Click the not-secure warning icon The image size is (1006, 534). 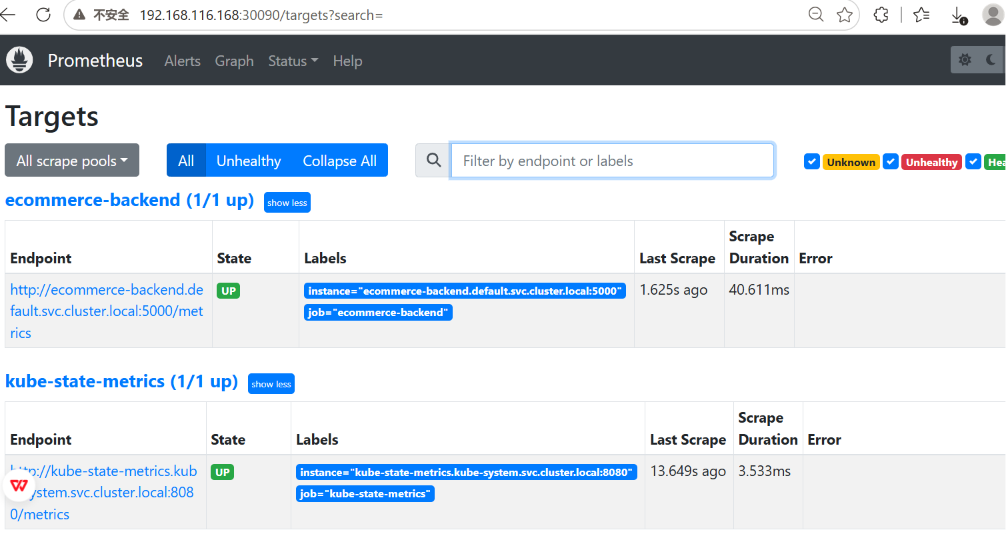(80, 15)
